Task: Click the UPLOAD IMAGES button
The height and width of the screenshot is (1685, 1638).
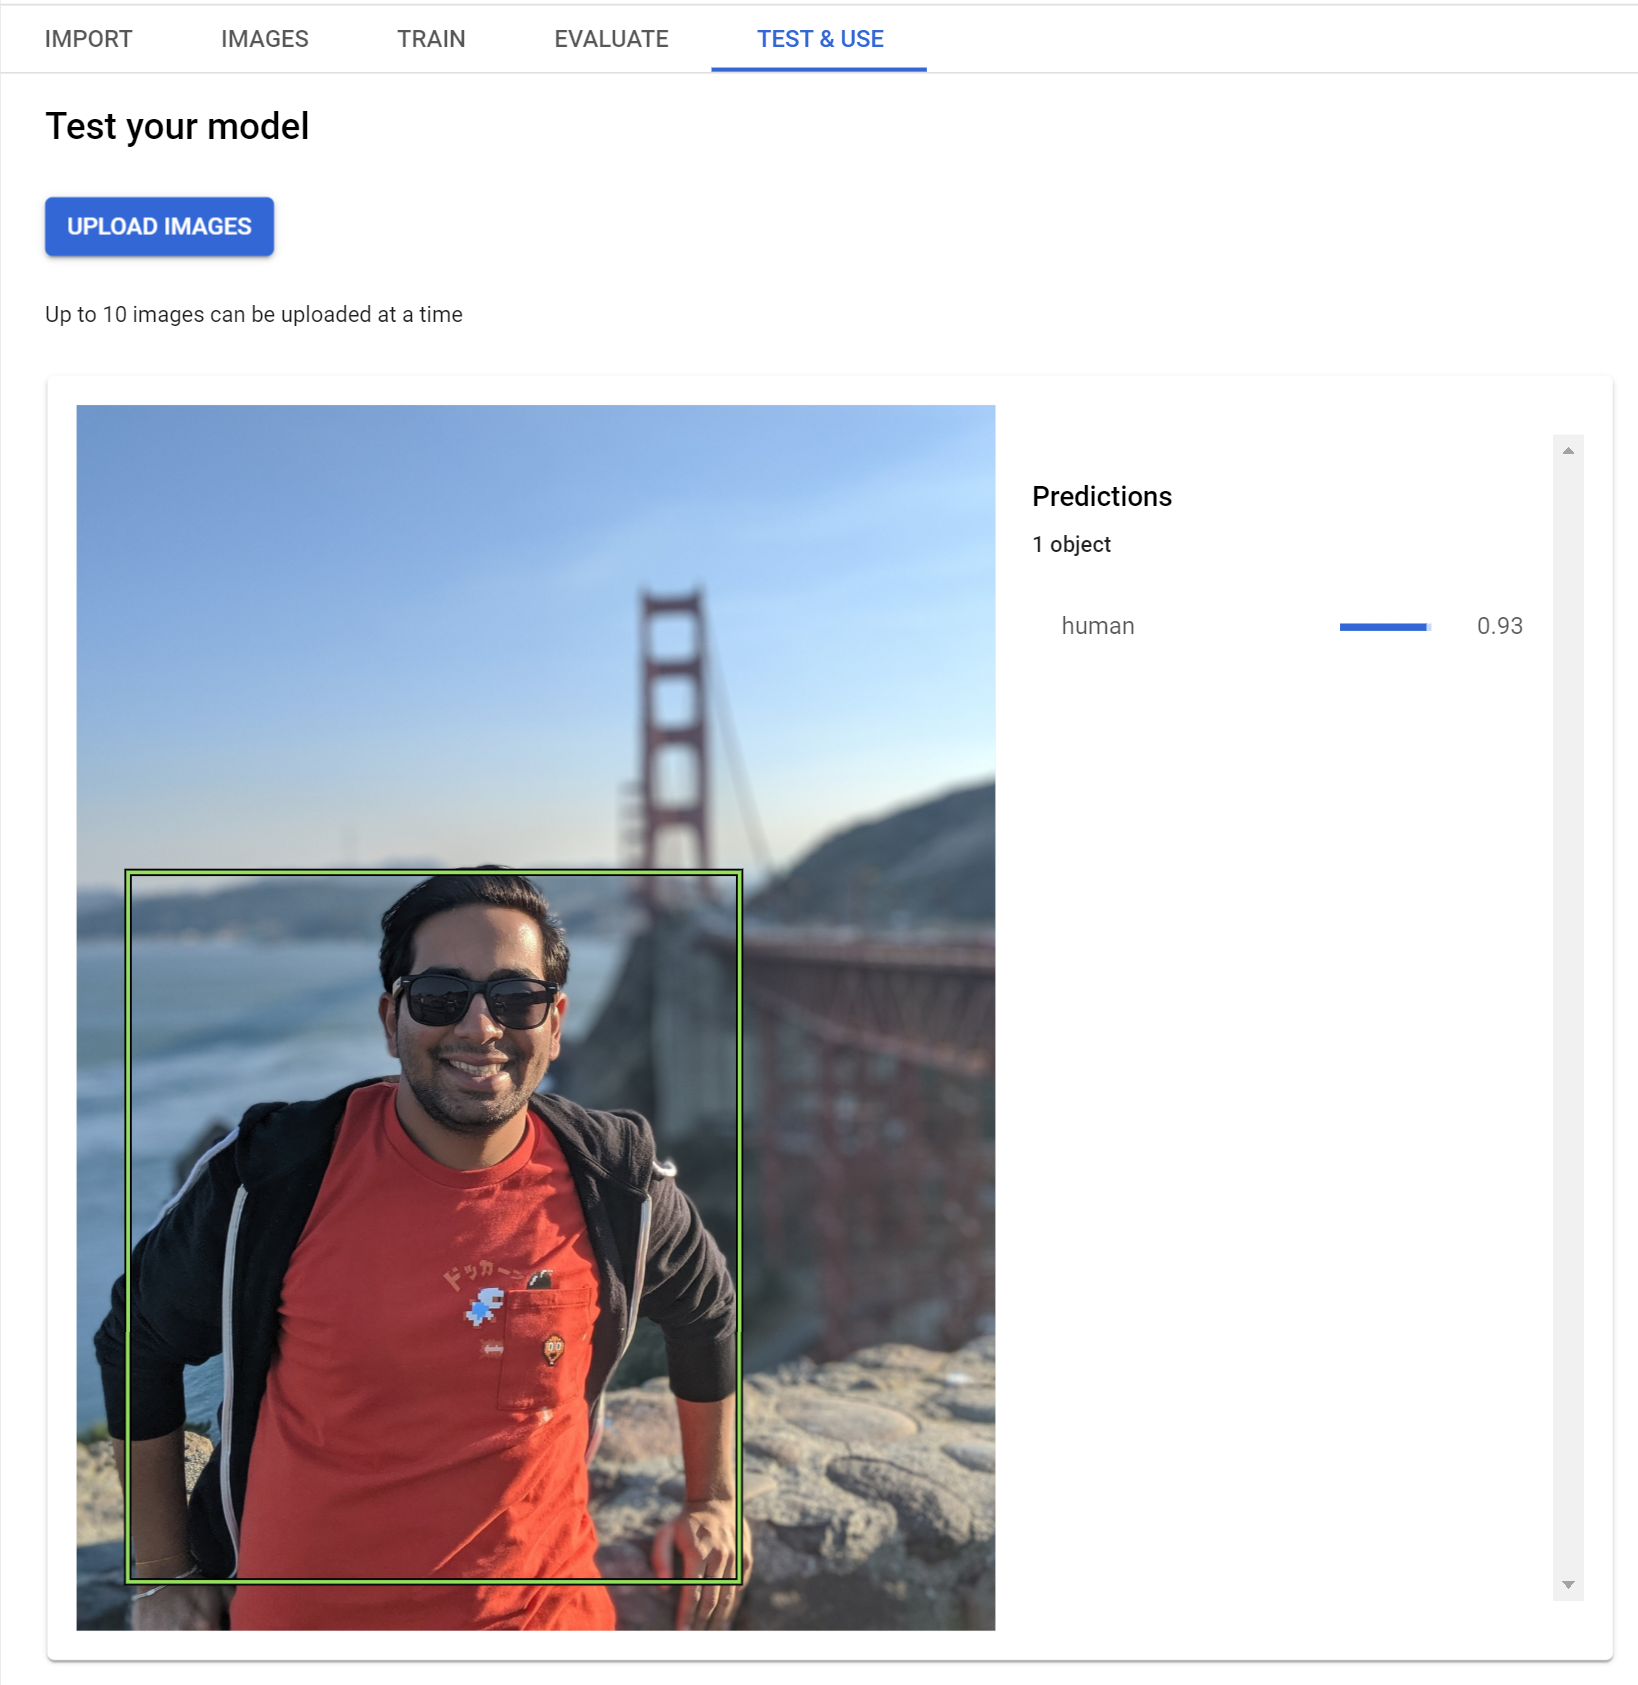Action: click(x=159, y=226)
